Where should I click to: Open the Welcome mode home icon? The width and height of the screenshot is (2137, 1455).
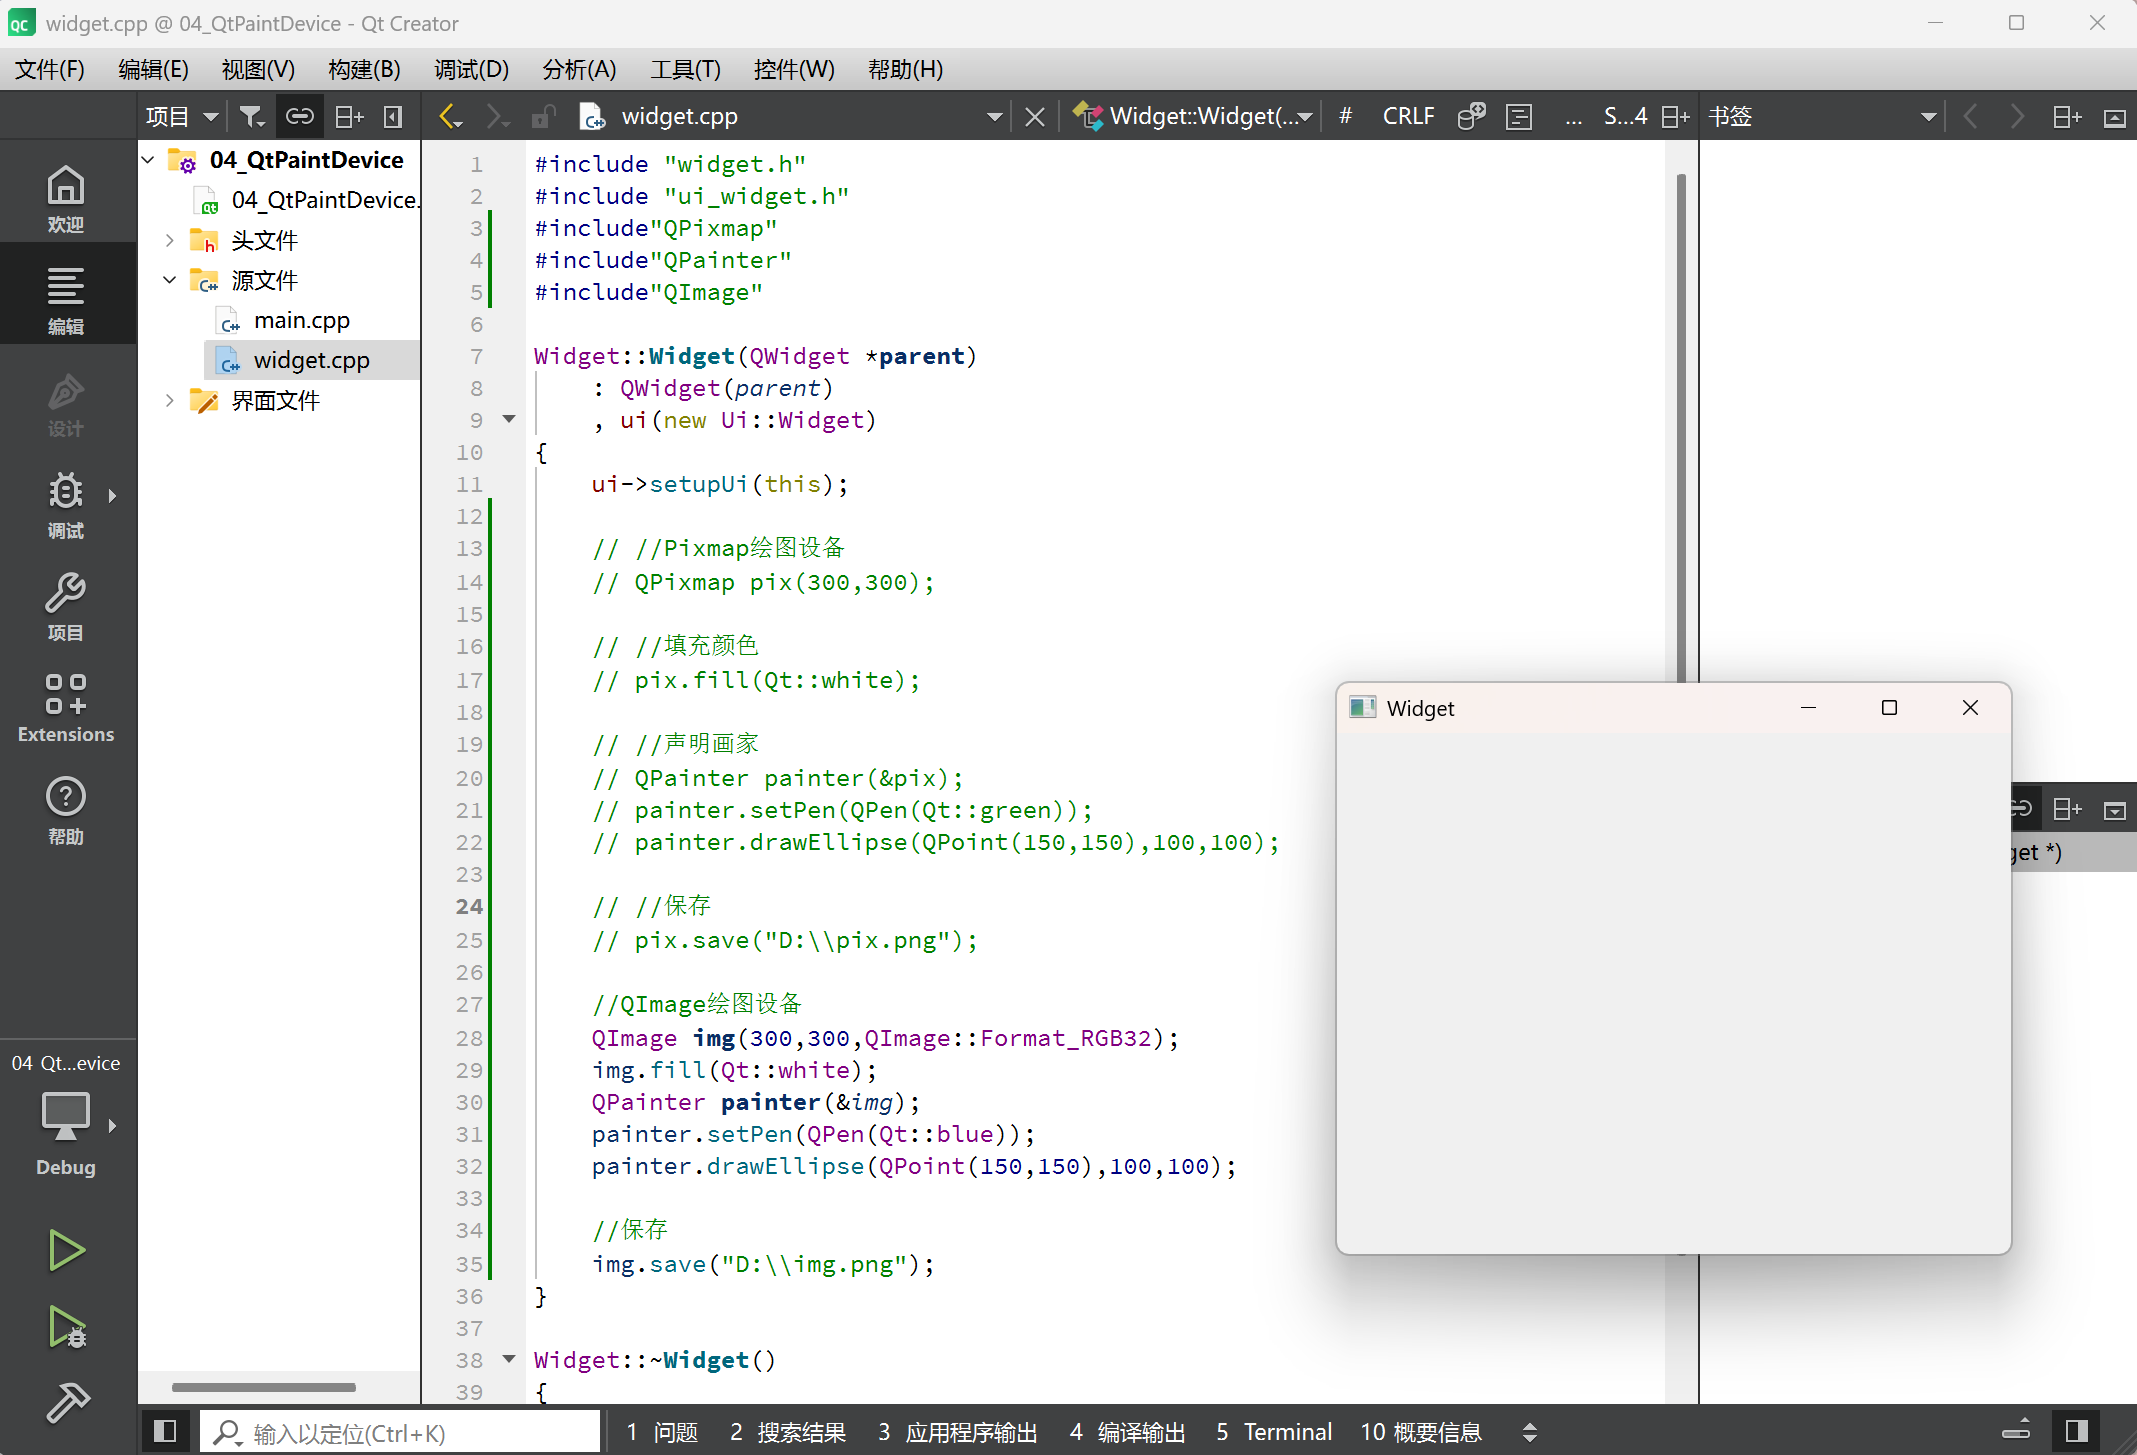pyautogui.click(x=66, y=198)
